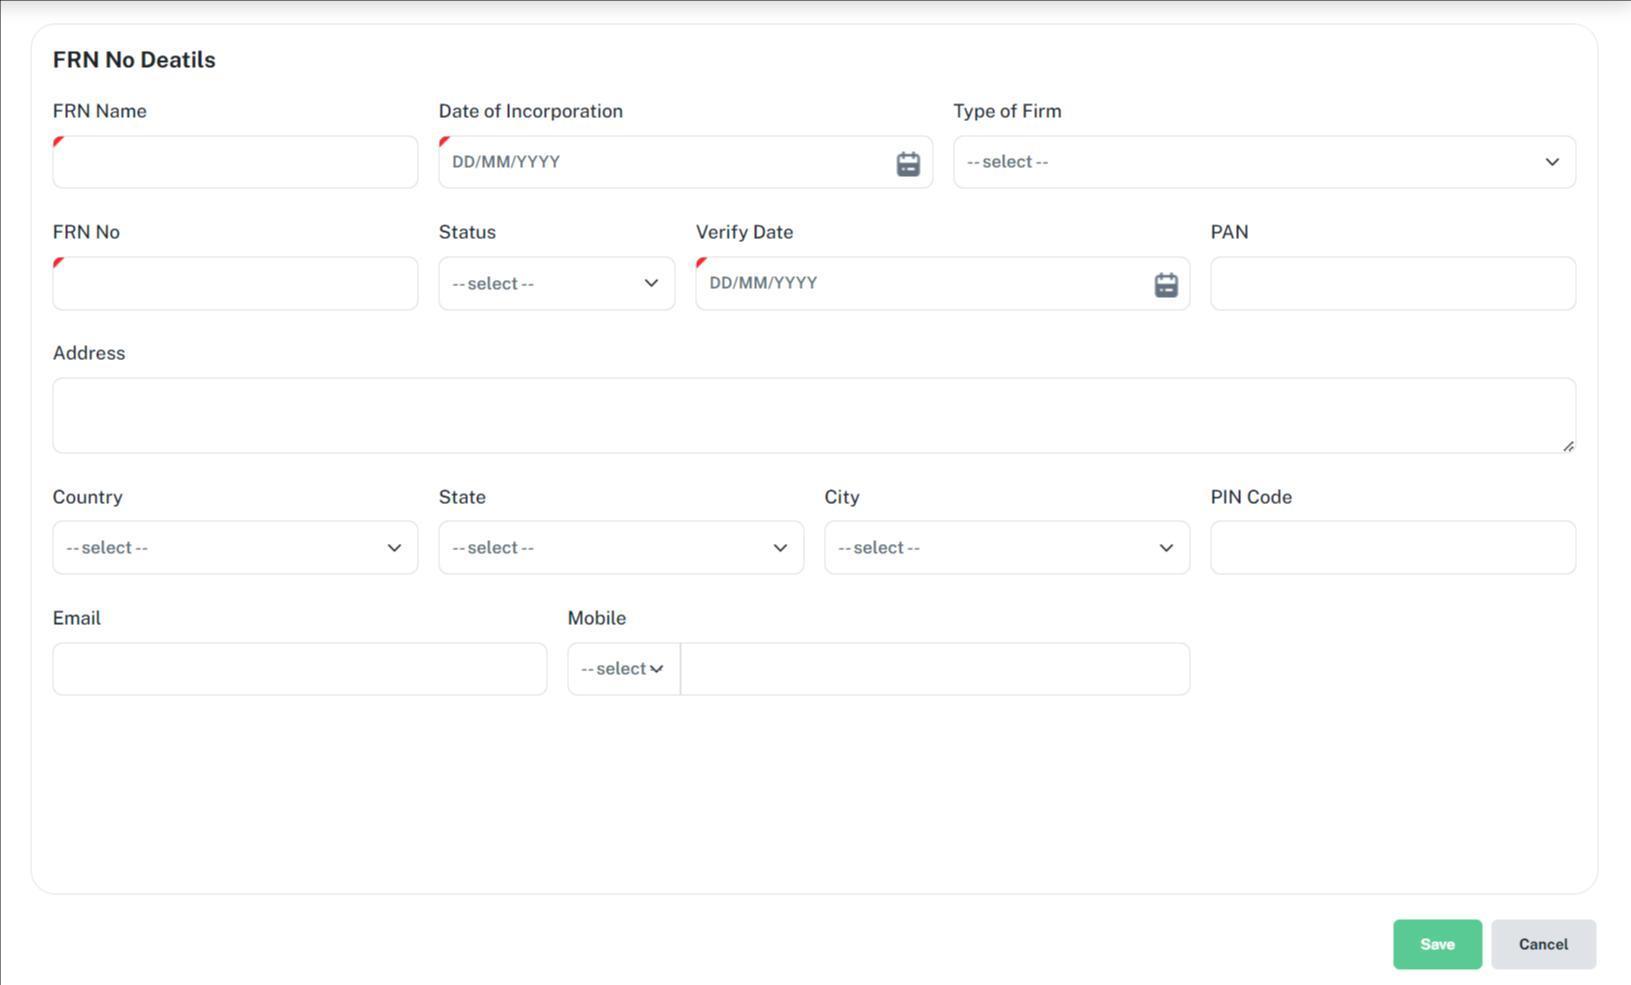Image resolution: width=1631 pixels, height=985 pixels.
Task: Click into the FRN No field
Action: coord(235,284)
